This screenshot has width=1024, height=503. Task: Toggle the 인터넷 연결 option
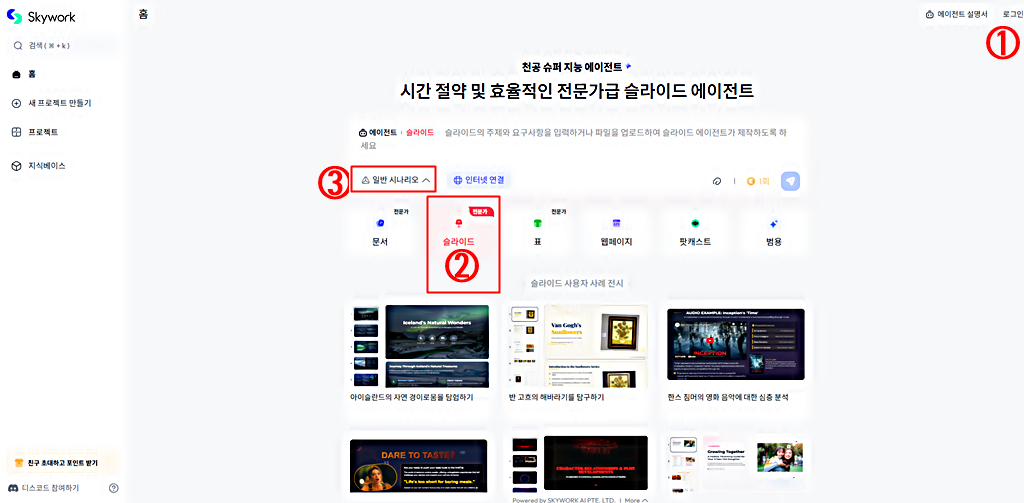coord(479,180)
